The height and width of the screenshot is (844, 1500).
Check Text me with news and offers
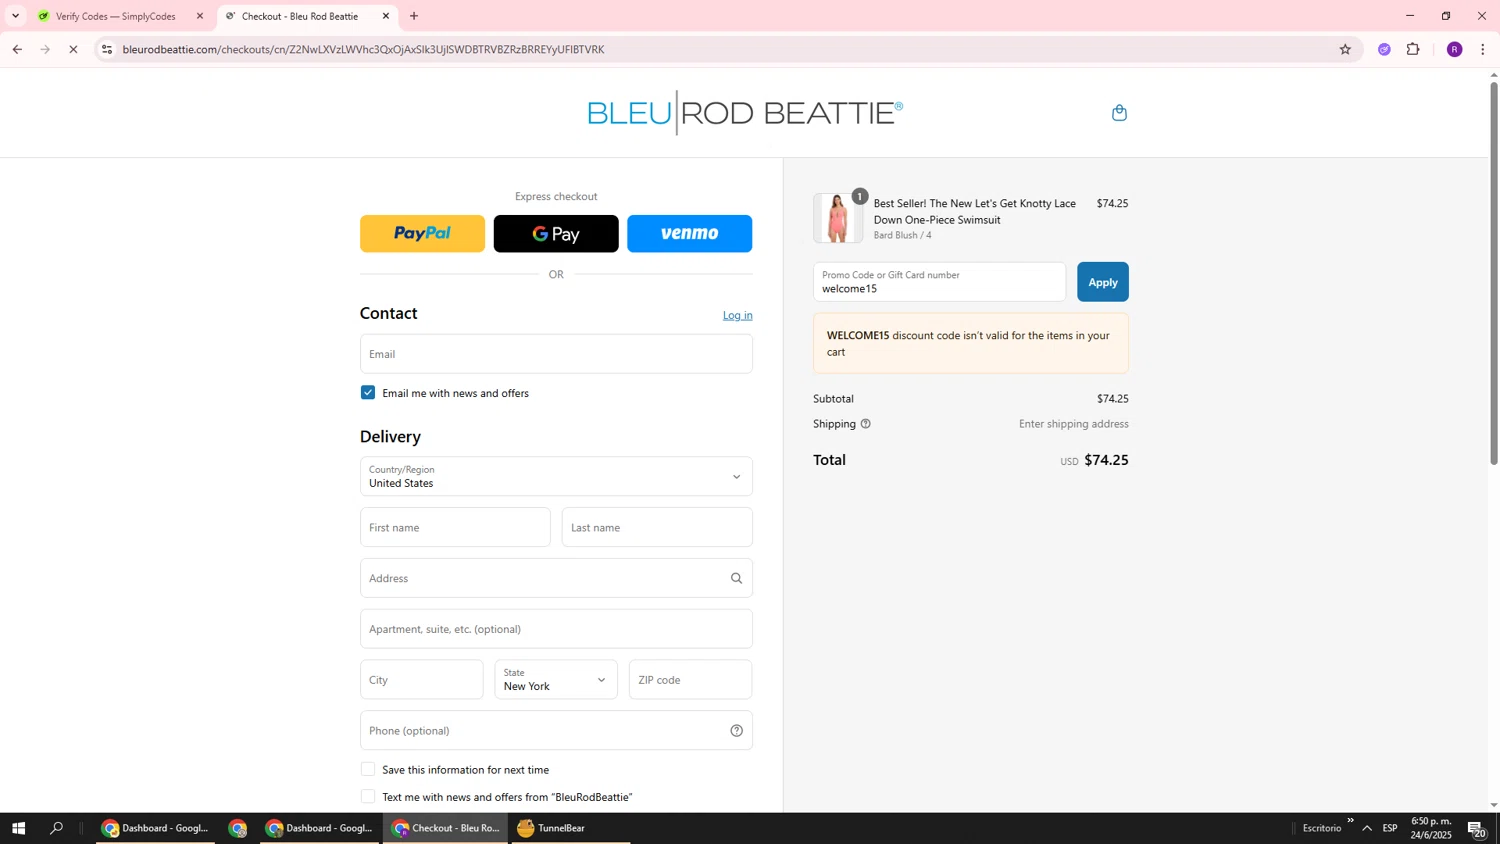tap(368, 797)
